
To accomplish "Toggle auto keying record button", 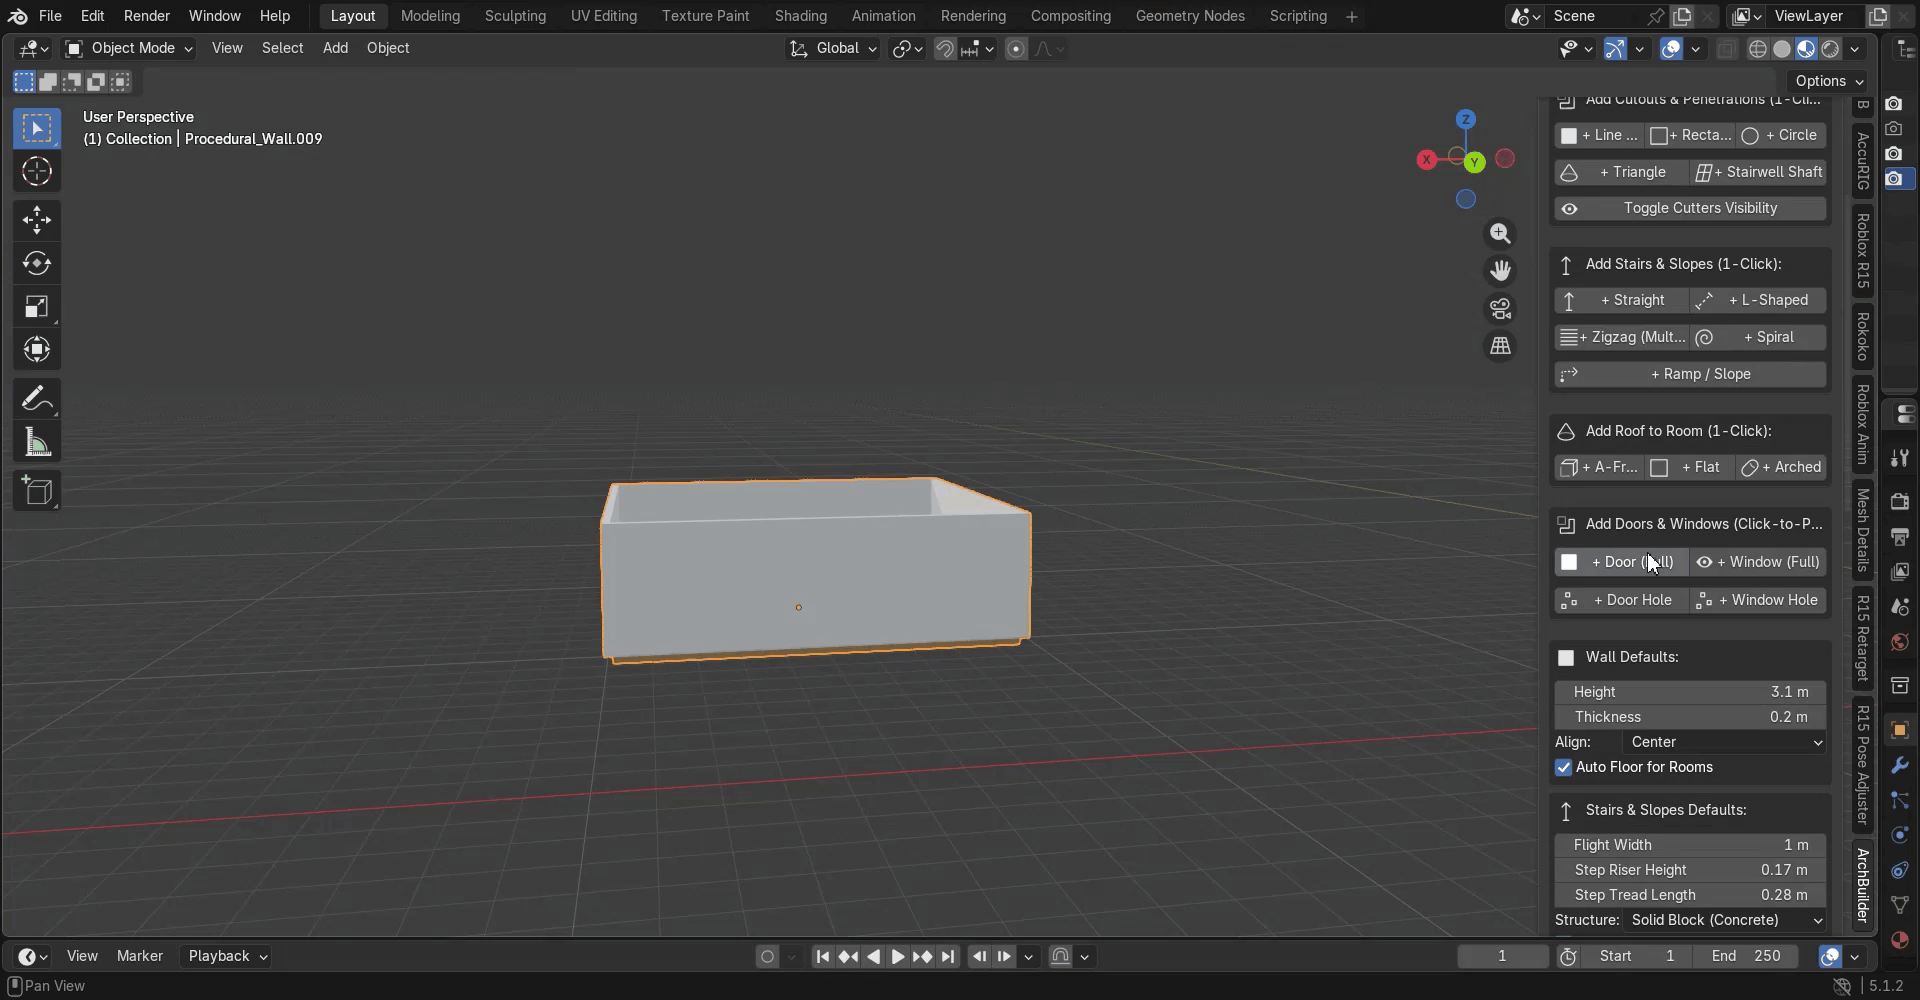I will point(767,957).
